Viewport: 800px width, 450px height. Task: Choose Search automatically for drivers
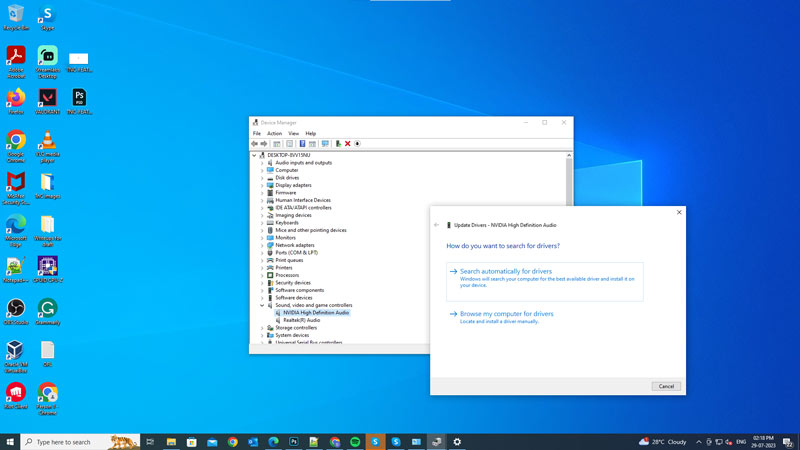(x=545, y=282)
